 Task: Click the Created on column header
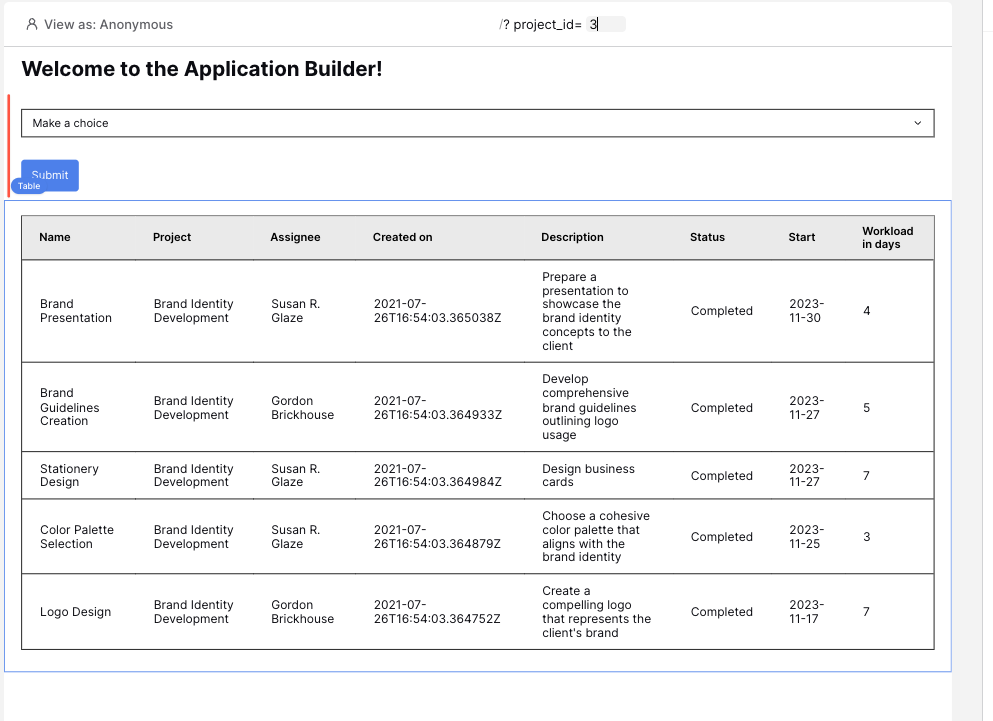(402, 237)
